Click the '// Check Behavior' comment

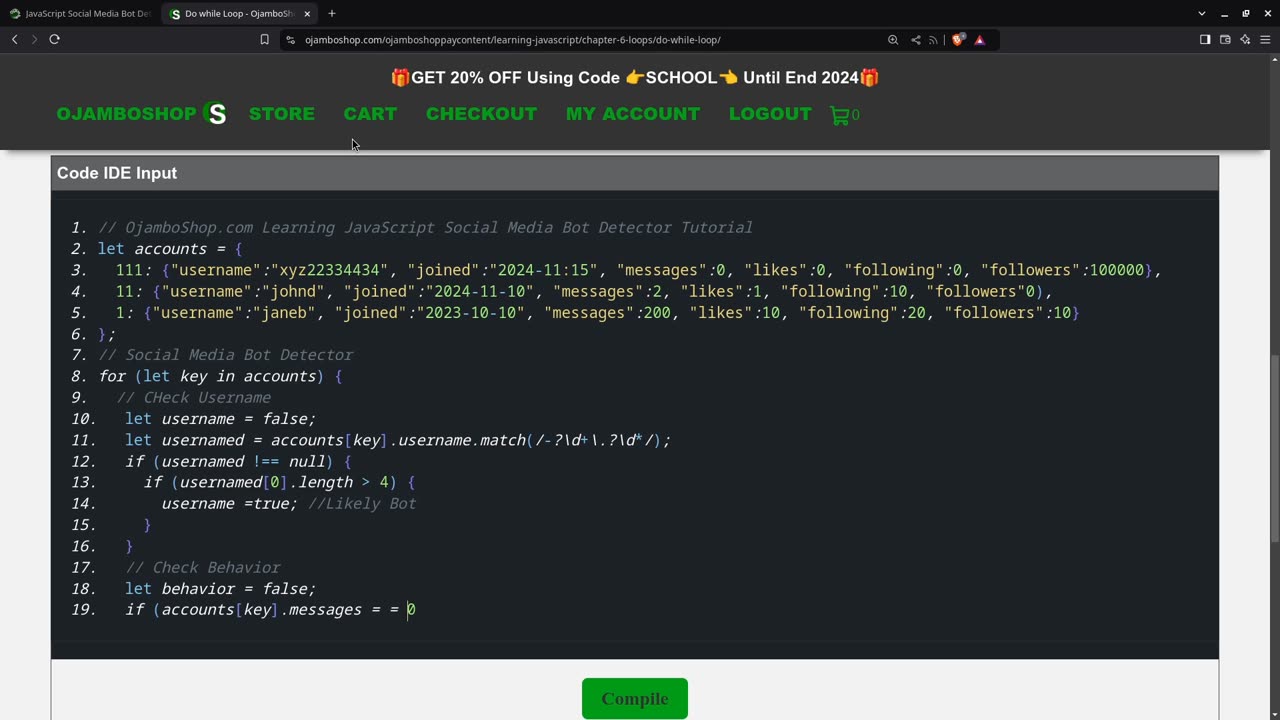[203, 567]
